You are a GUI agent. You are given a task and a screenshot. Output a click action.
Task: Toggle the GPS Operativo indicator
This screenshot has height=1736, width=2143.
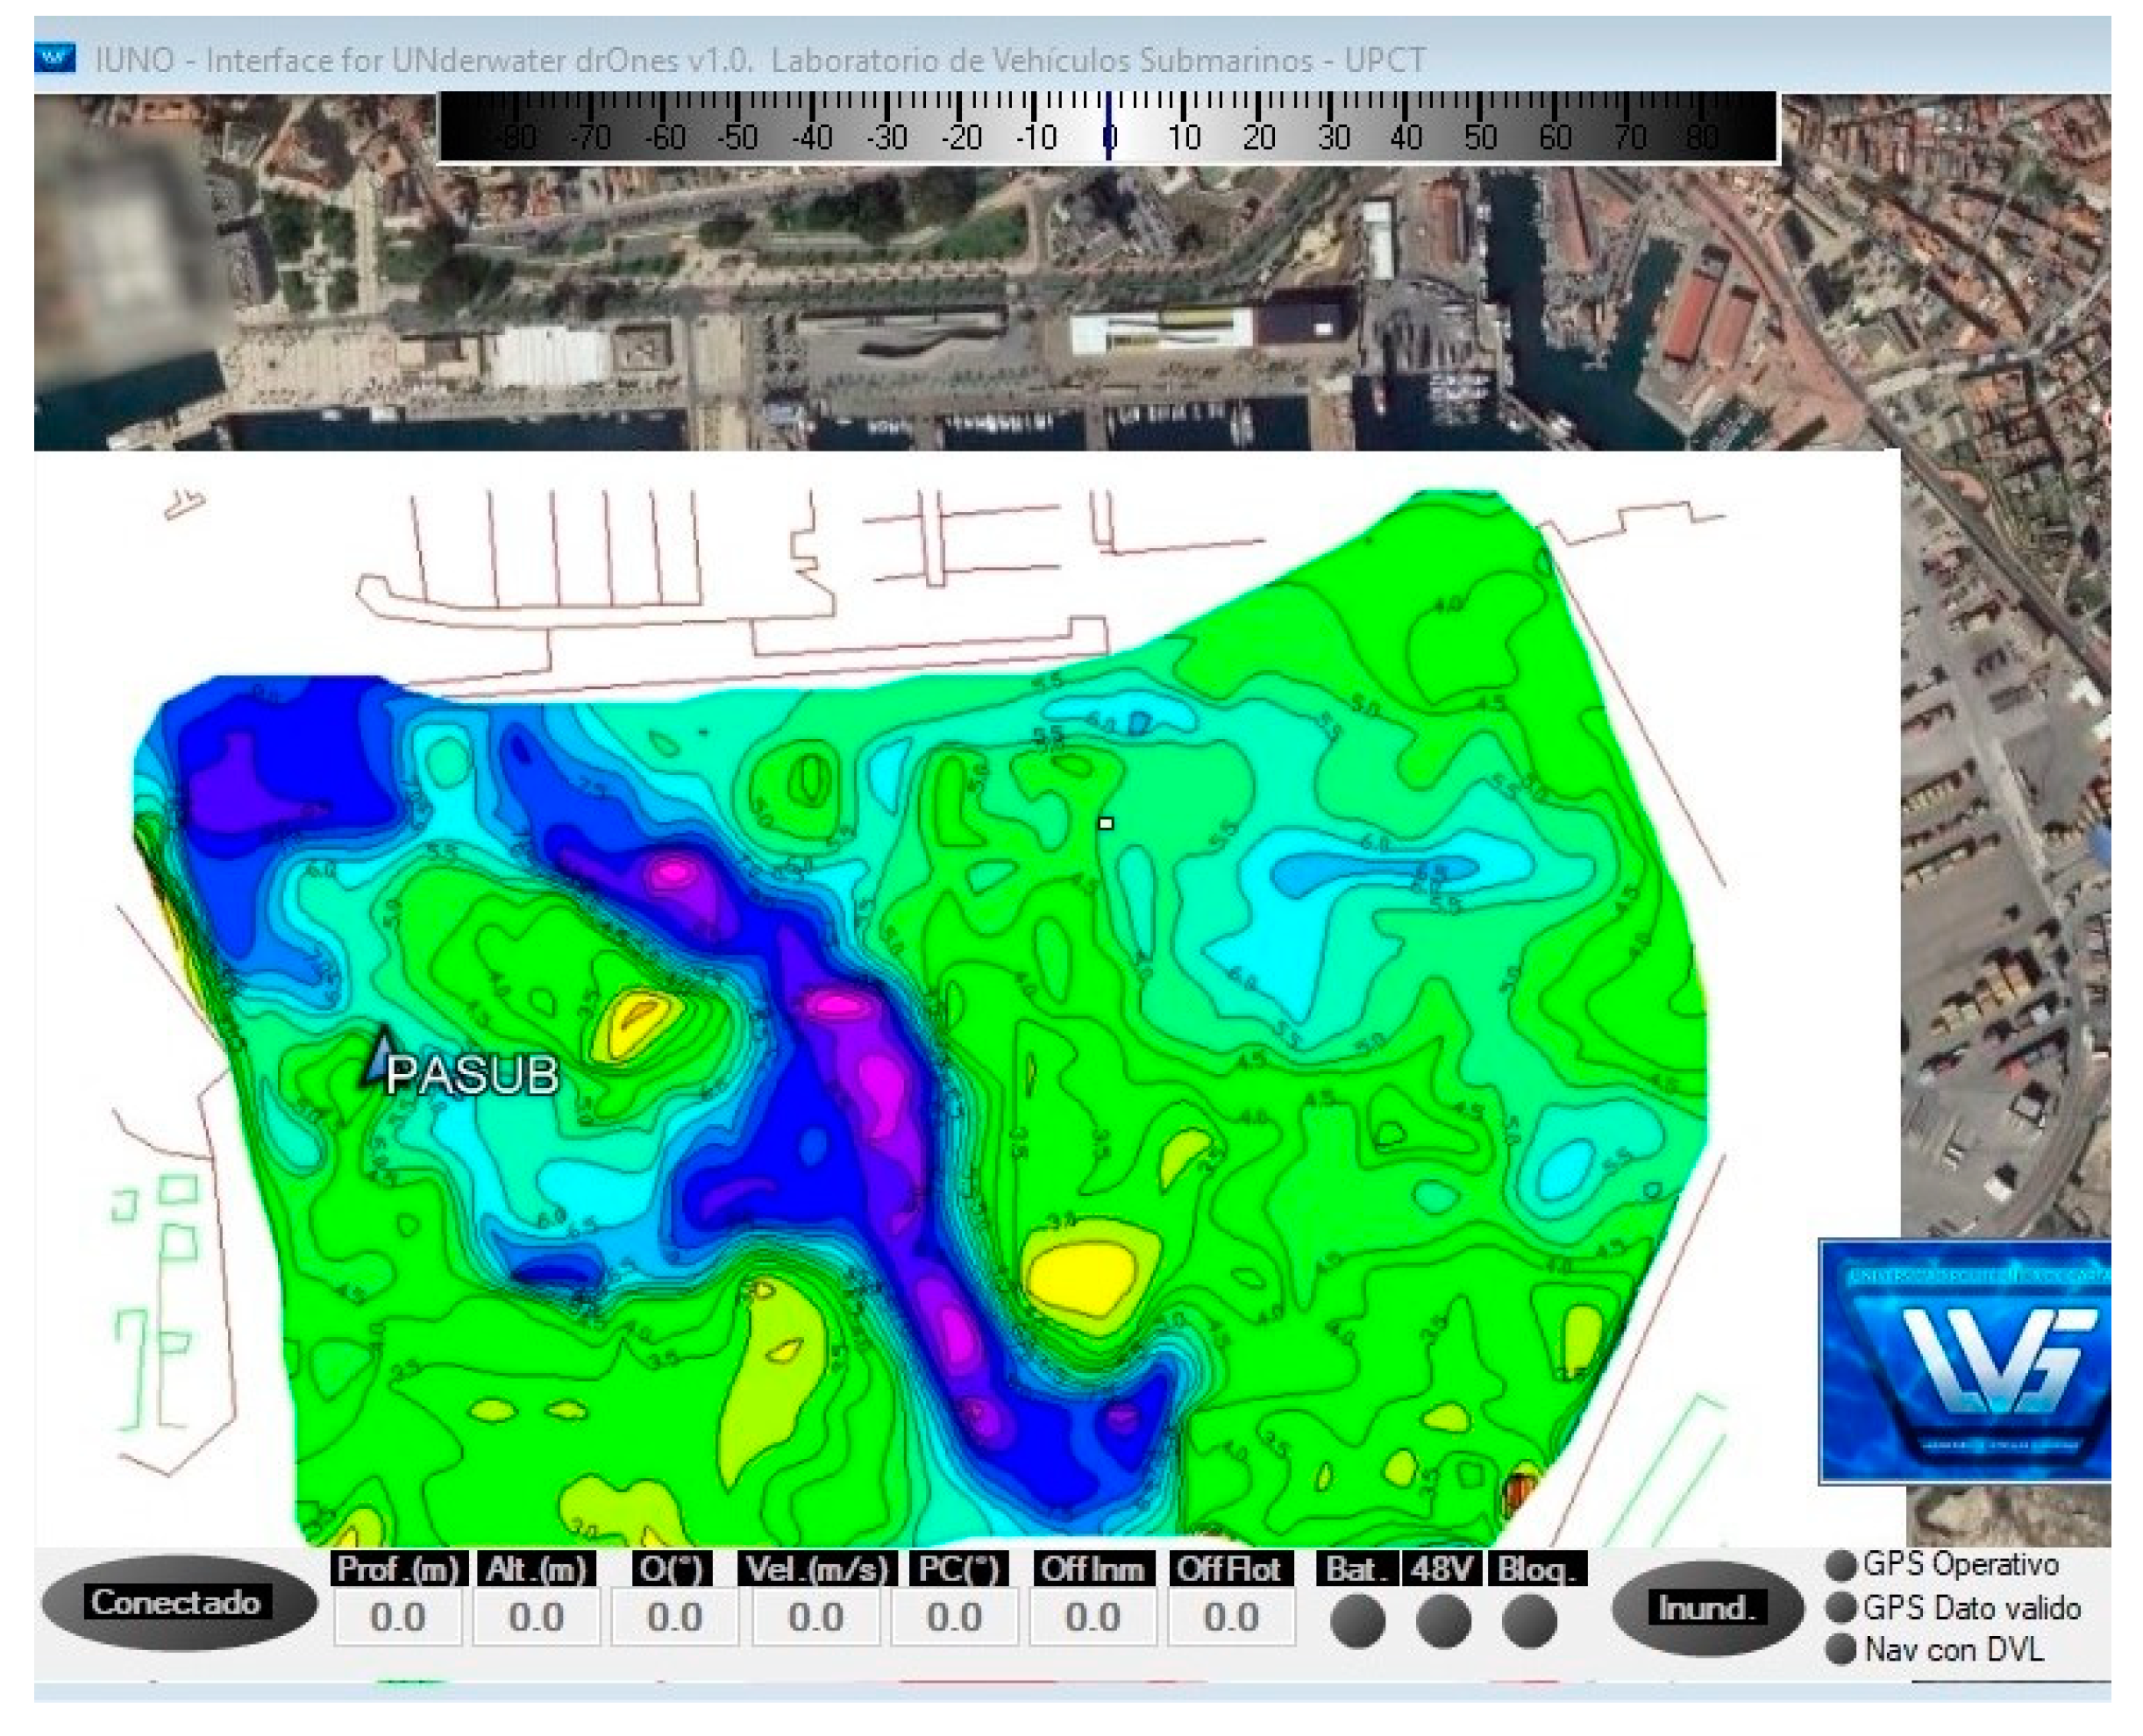[1840, 1565]
